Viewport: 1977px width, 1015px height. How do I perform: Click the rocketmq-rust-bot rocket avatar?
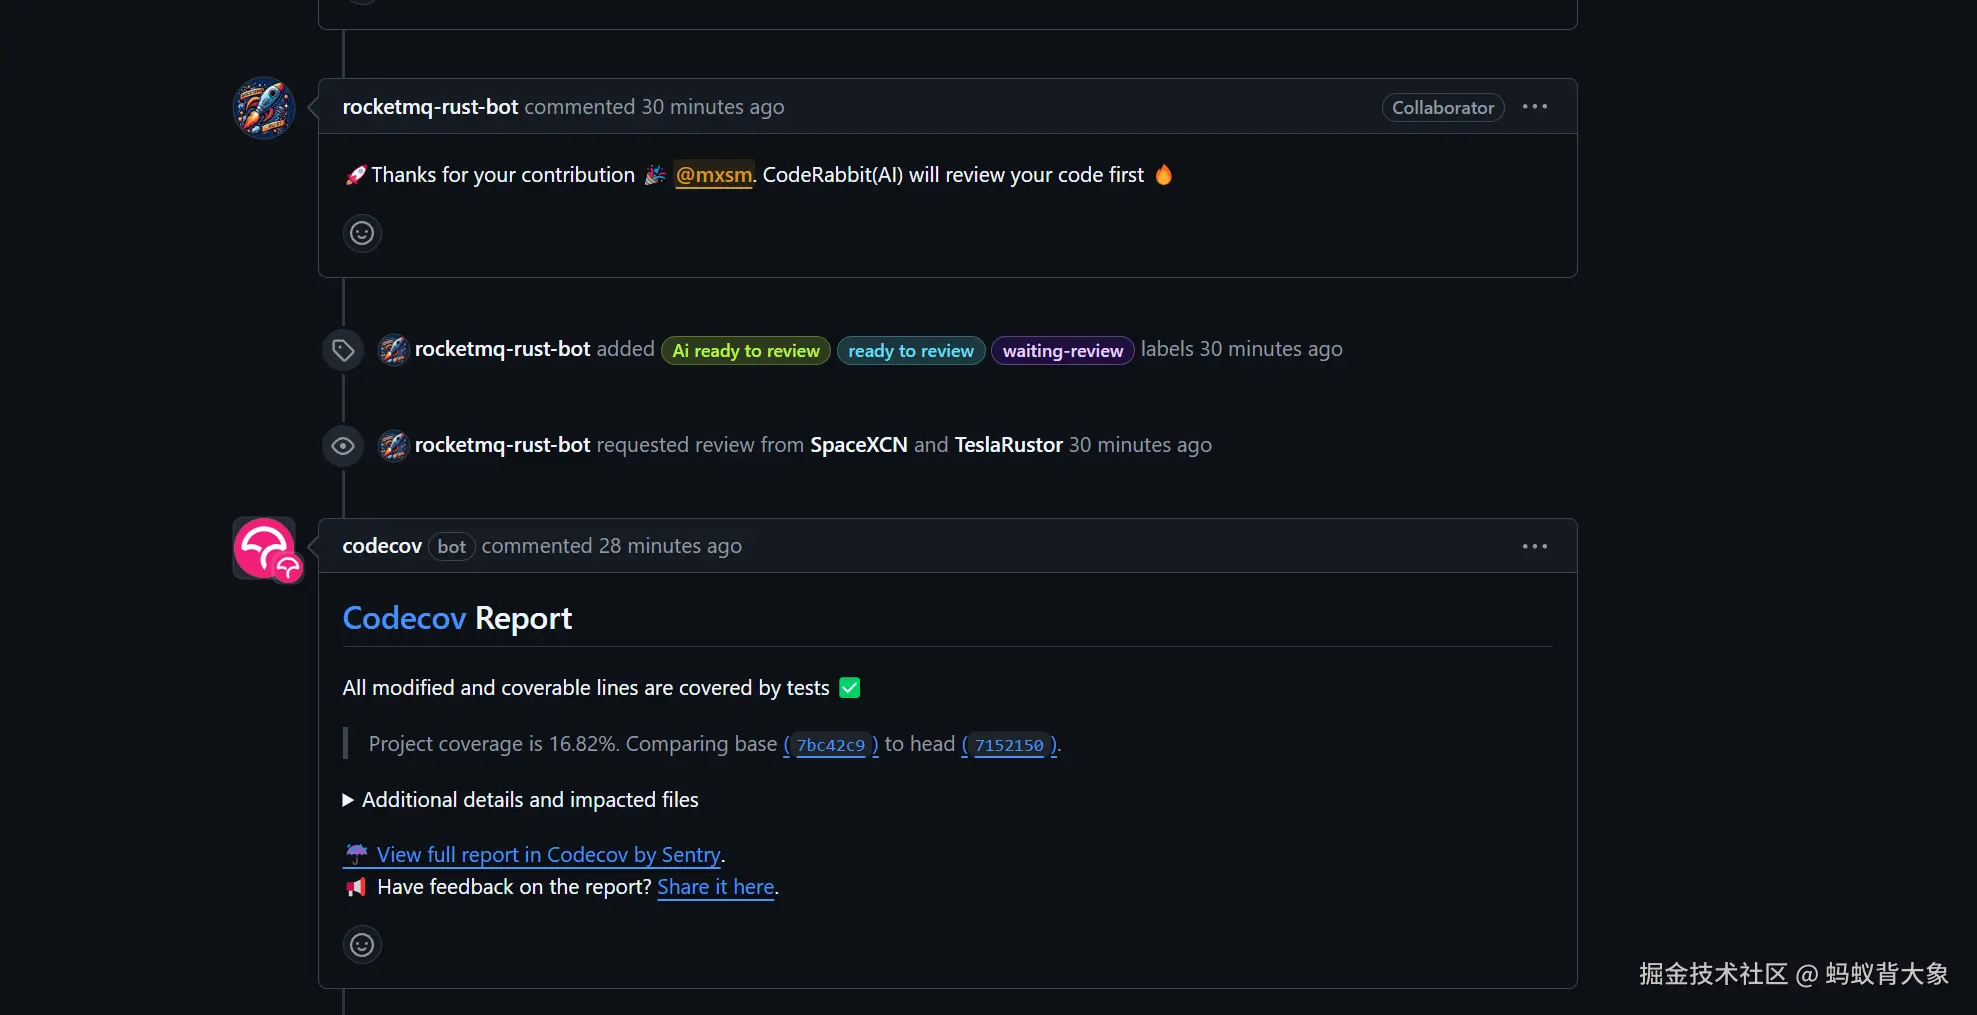[x=264, y=108]
